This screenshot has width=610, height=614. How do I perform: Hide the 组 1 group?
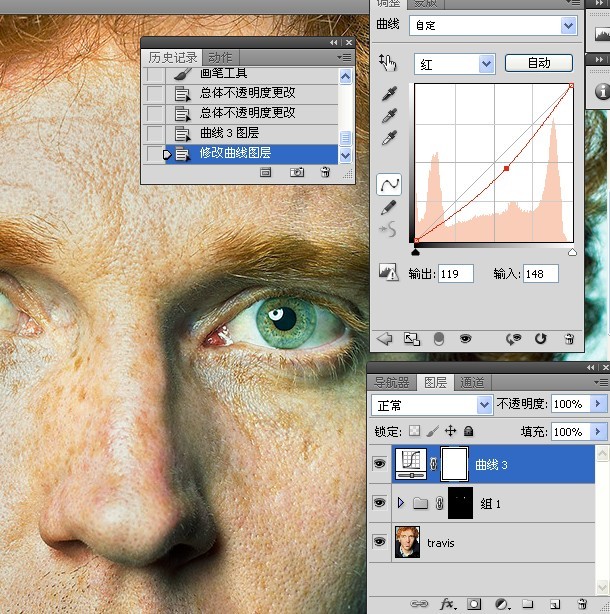click(x=379, y=502)
